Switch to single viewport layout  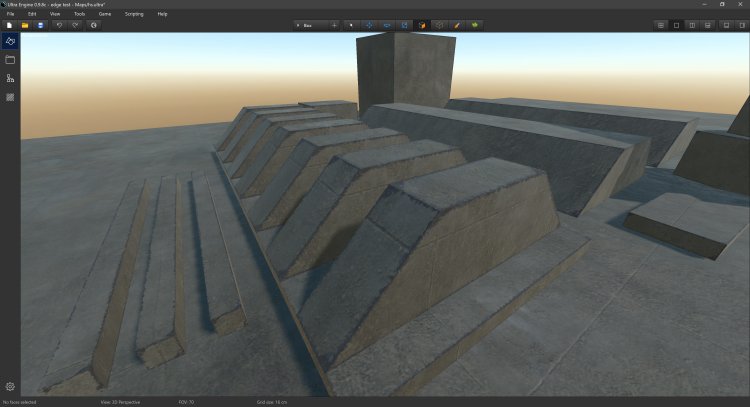(676, 25)
